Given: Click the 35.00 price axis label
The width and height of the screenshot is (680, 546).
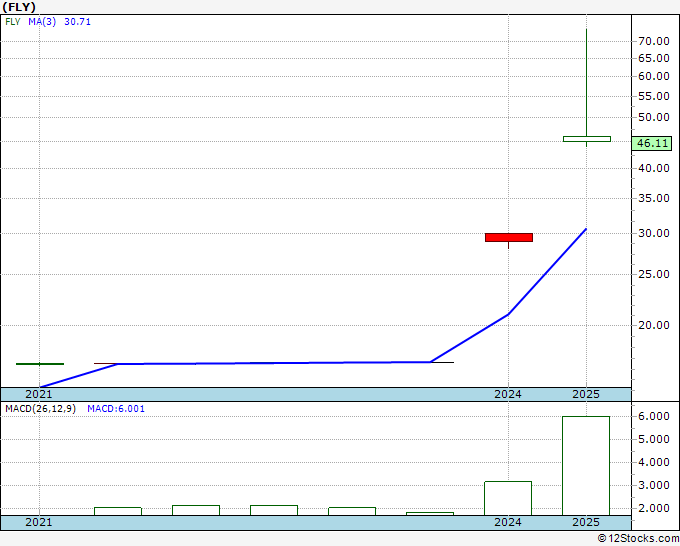Looking at the screenshot, I should pos(654,198).
